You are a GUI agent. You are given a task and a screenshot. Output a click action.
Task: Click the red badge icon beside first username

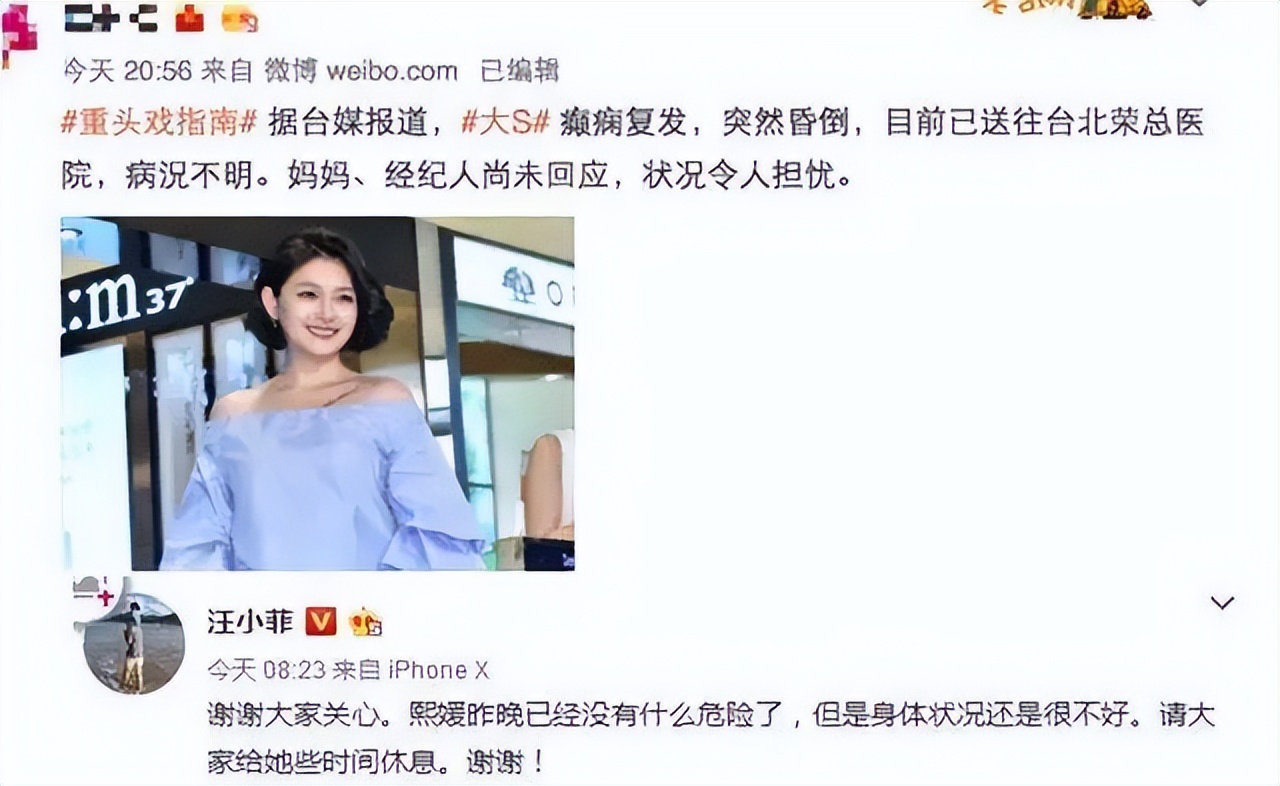click(x=190, y=17)
